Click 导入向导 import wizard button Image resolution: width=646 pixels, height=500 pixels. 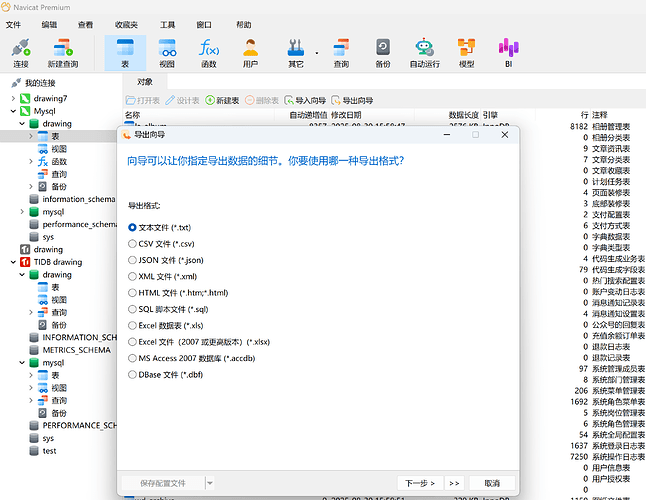305,100
